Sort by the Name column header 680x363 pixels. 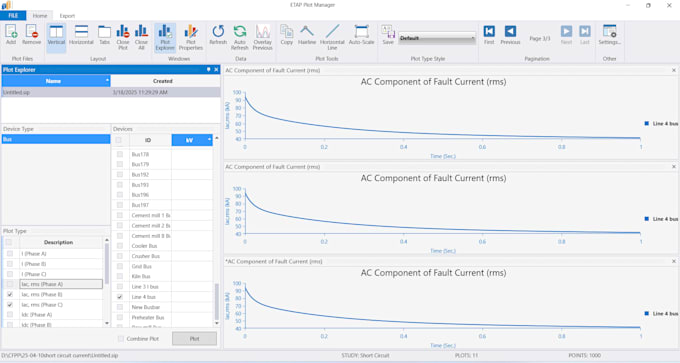[56, 81]
